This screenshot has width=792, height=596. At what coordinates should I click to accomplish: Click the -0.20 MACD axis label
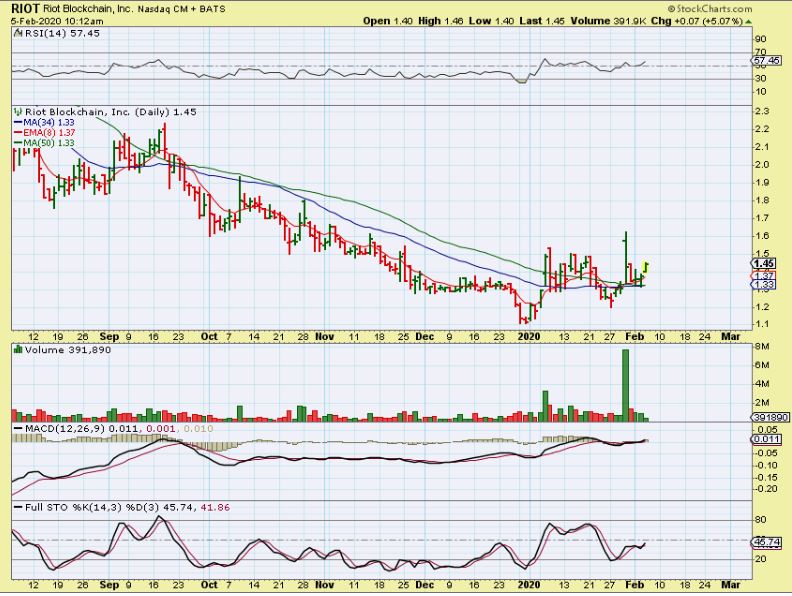(766, 488)
